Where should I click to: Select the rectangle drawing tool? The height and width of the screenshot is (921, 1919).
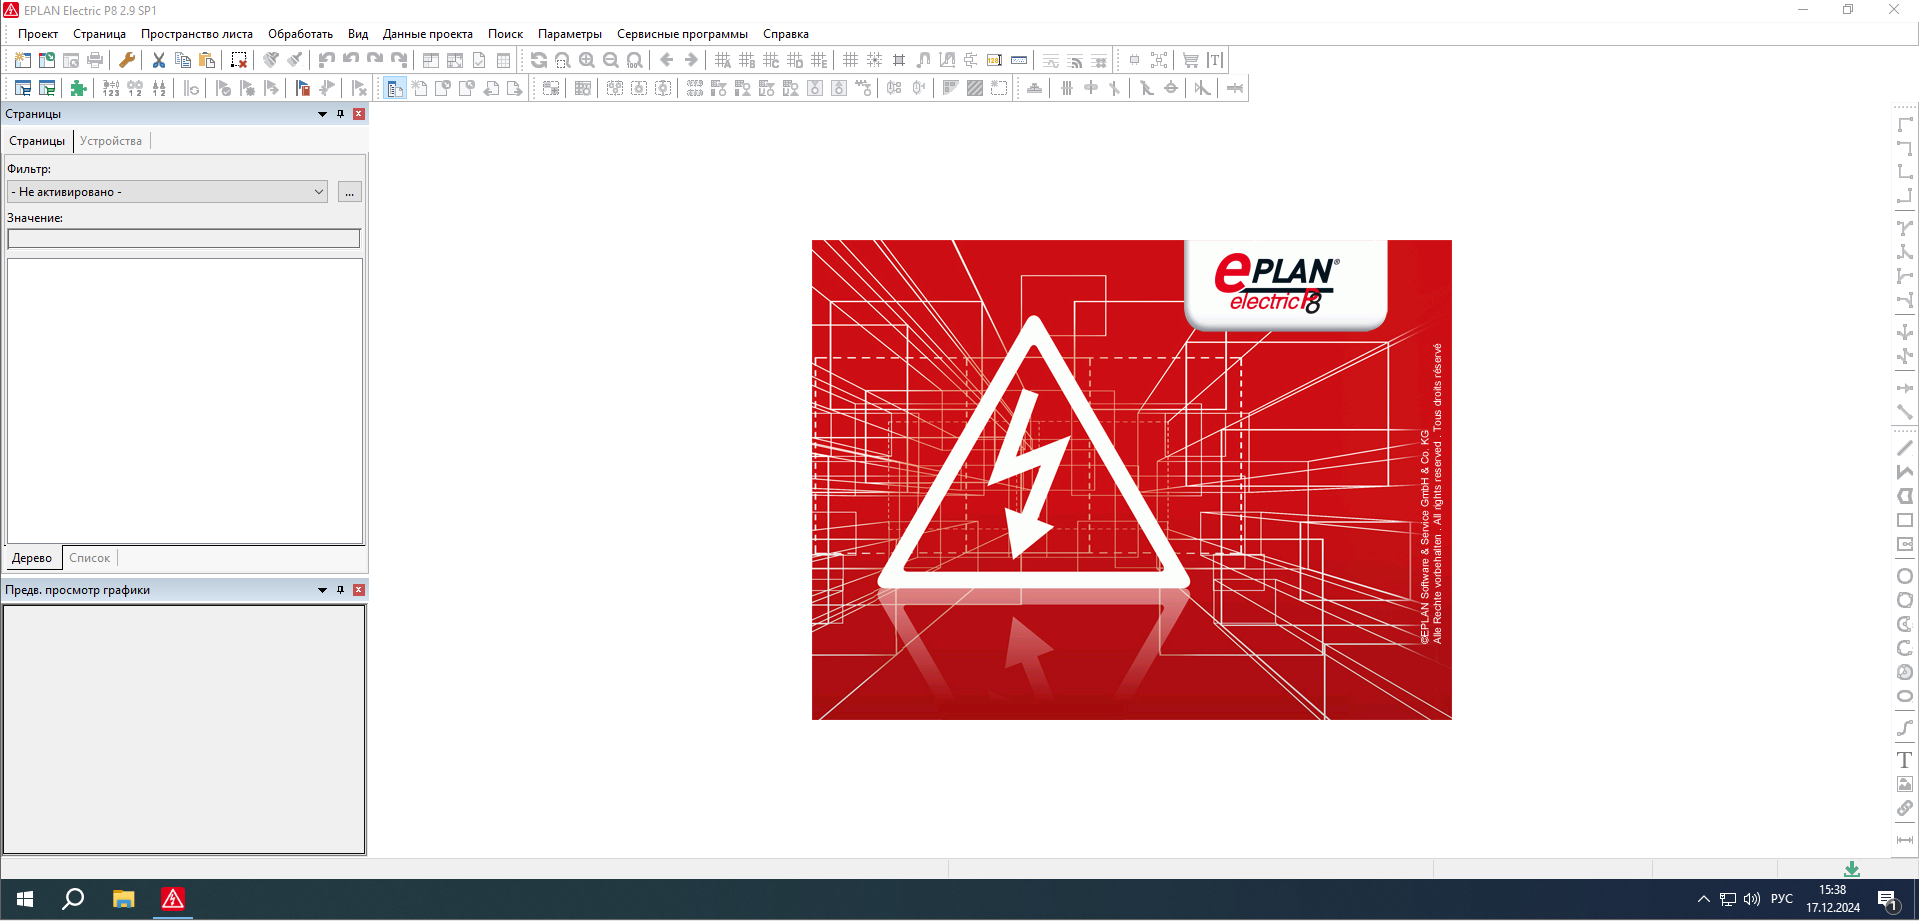[1904, 520]
